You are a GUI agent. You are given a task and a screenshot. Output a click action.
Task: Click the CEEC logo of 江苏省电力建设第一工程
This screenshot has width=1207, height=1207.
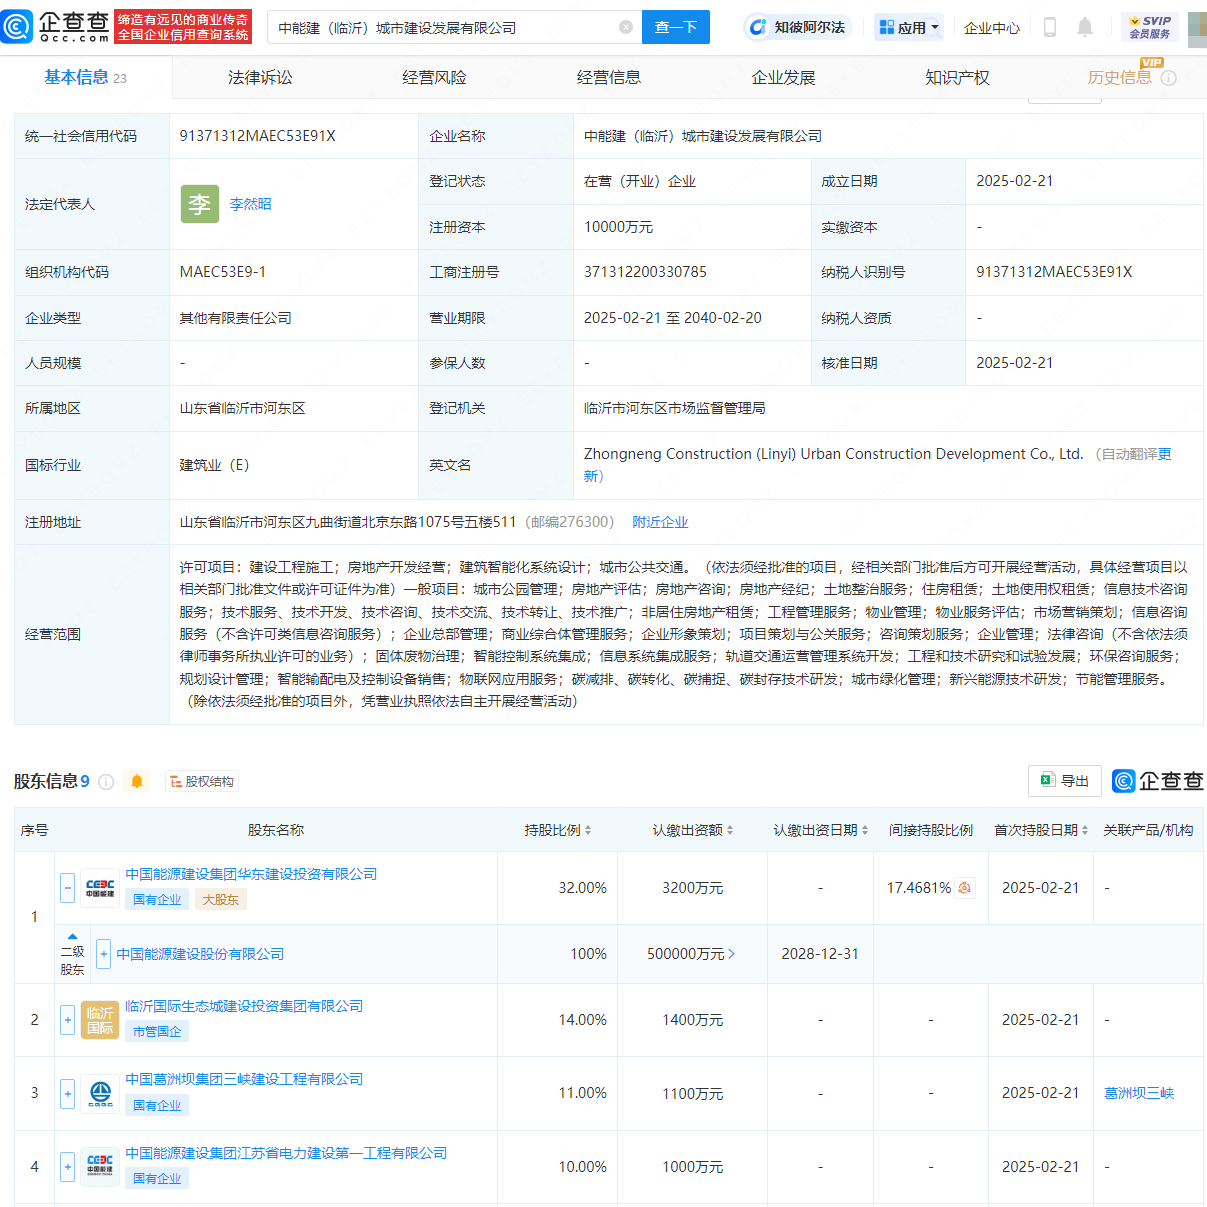[x=100, y=1167]
